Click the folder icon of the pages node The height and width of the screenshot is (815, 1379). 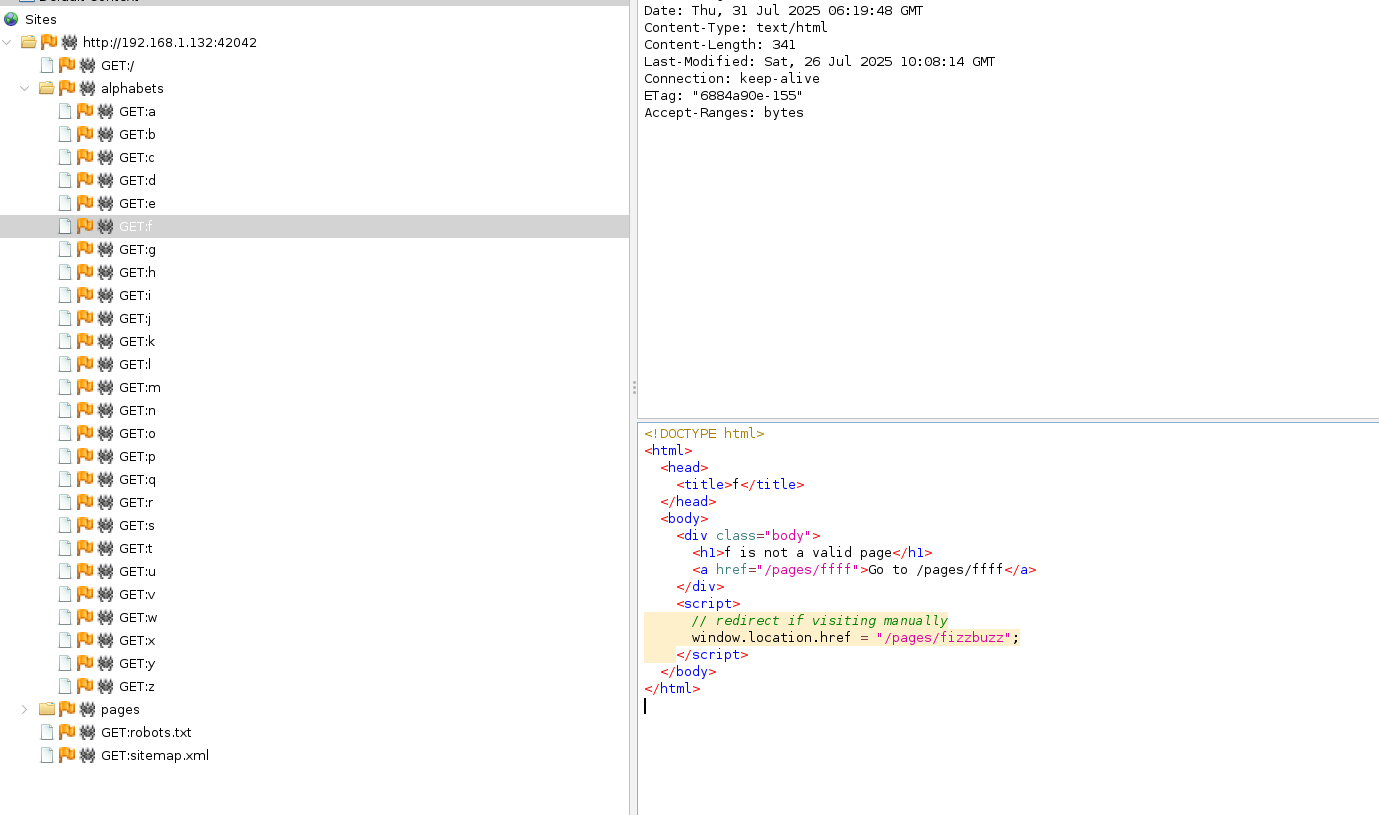tap(47, 709)
